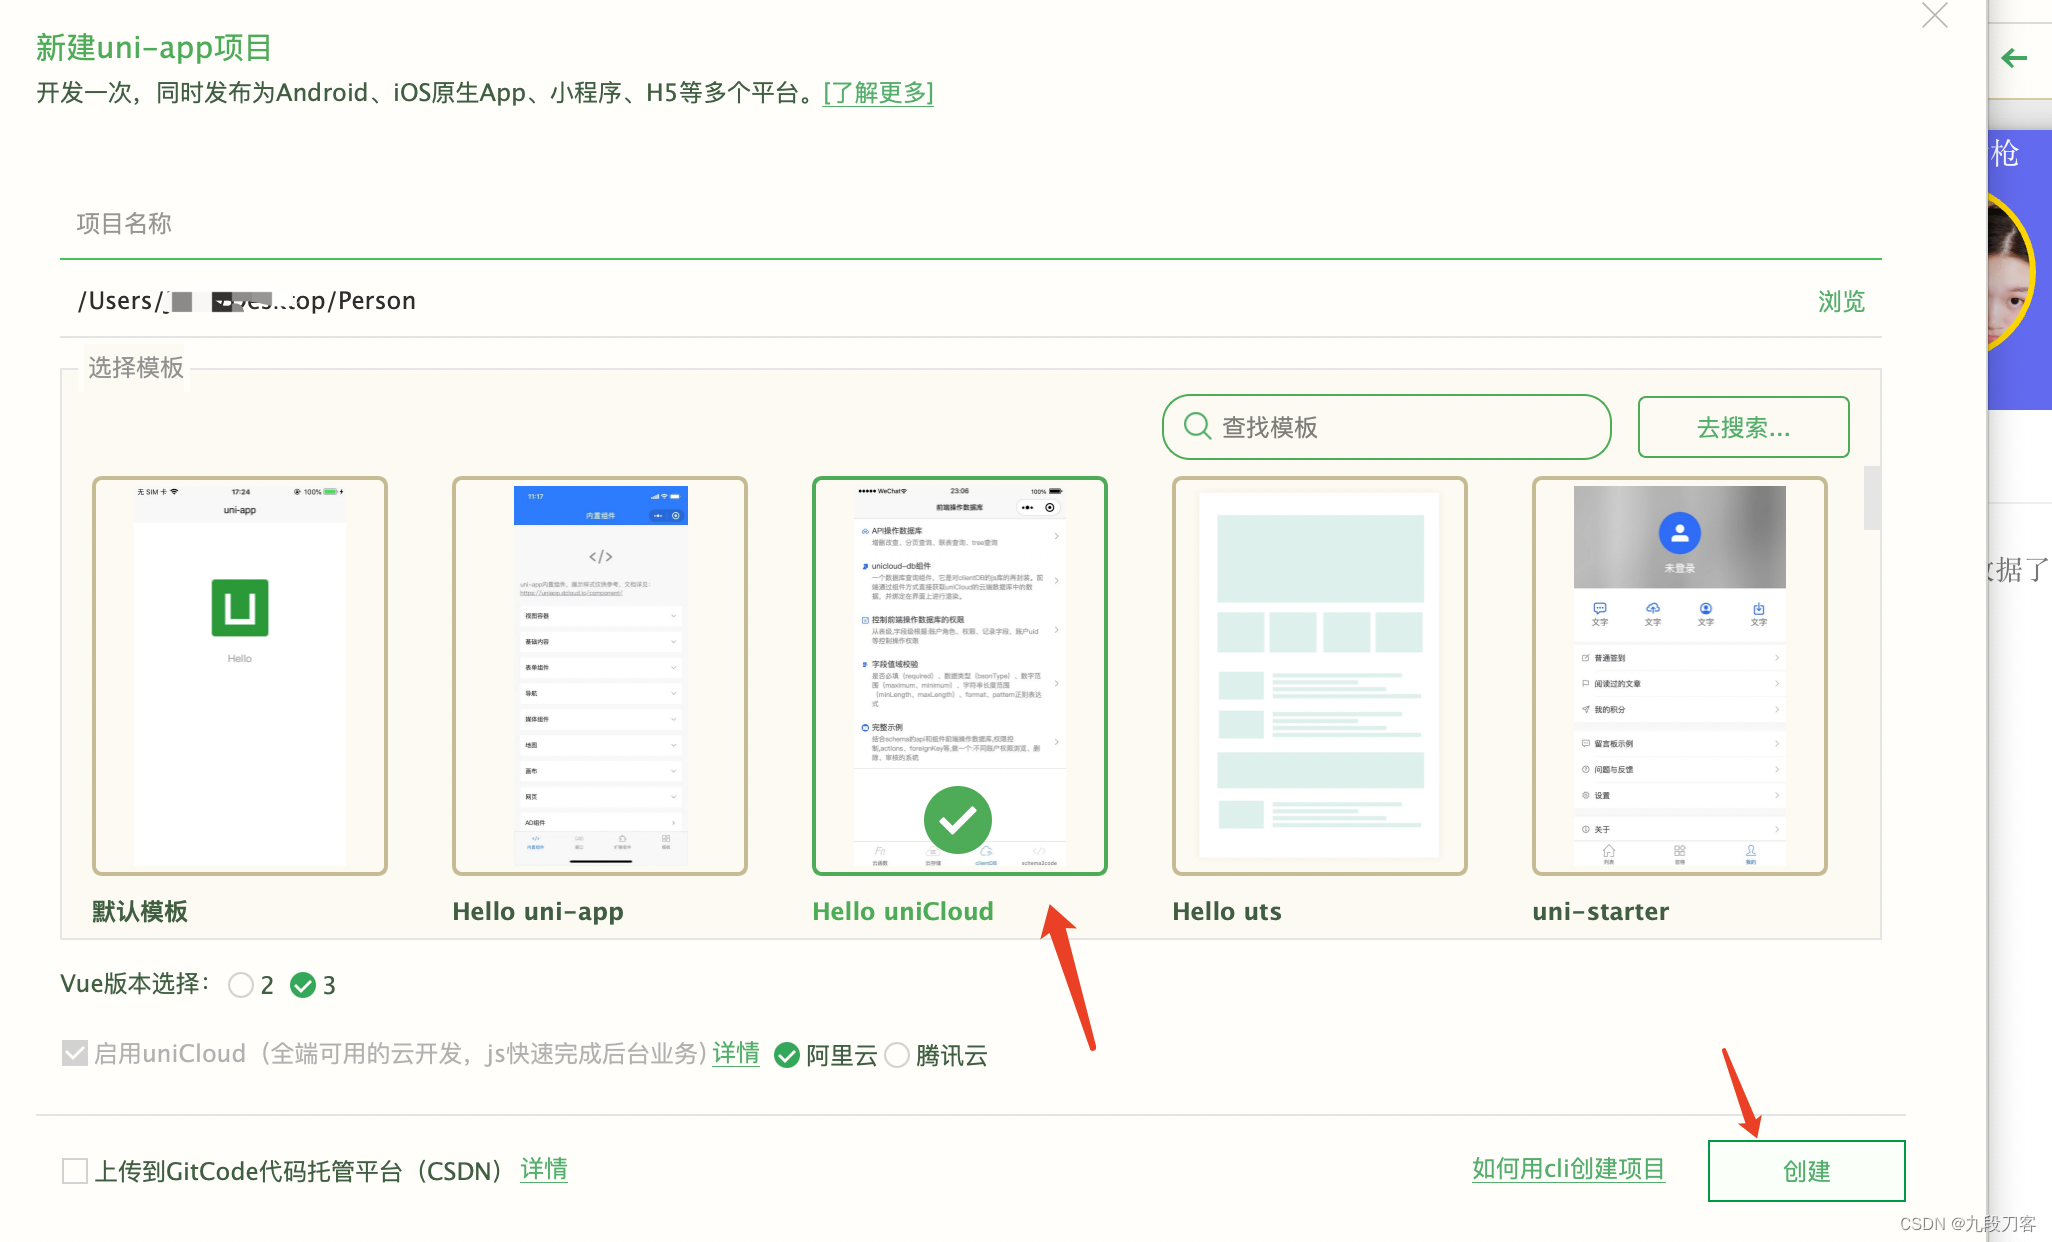Viewport: 2052px width, 1242px height.
Task: Open the uniCloud 详情 link
Action: 736,1053
